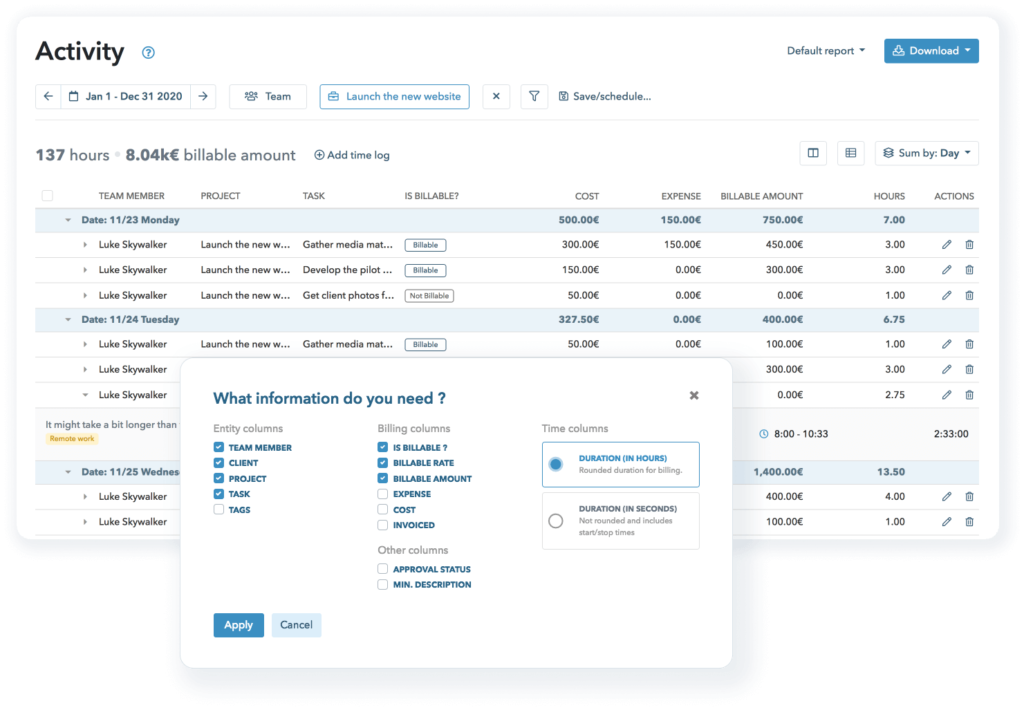Go to next date range arrow

[203, 97]
